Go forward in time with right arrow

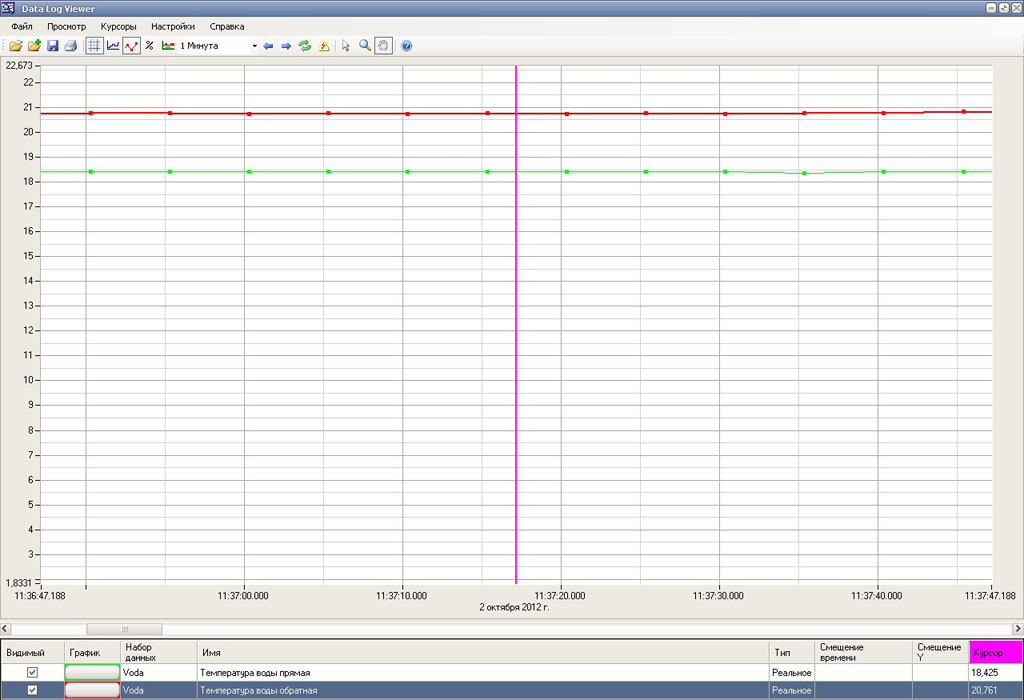(x=286, y=46)
